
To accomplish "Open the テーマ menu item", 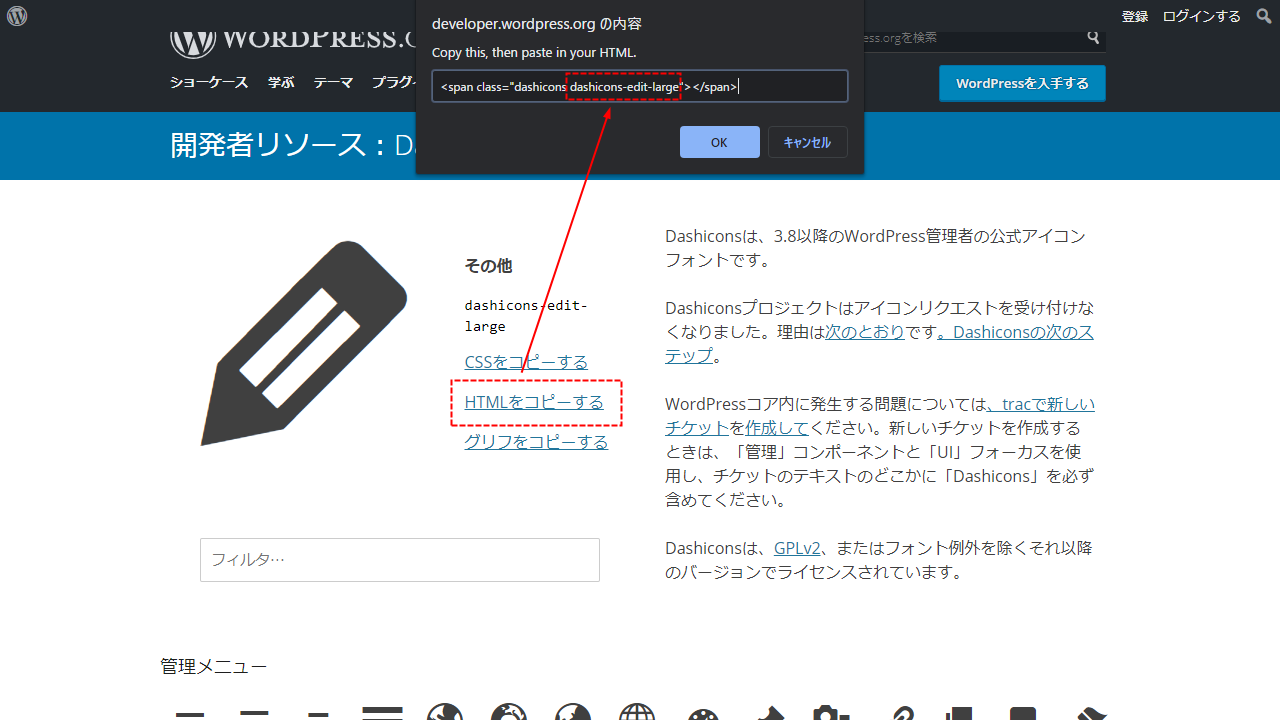I will (x=333, y=82).
